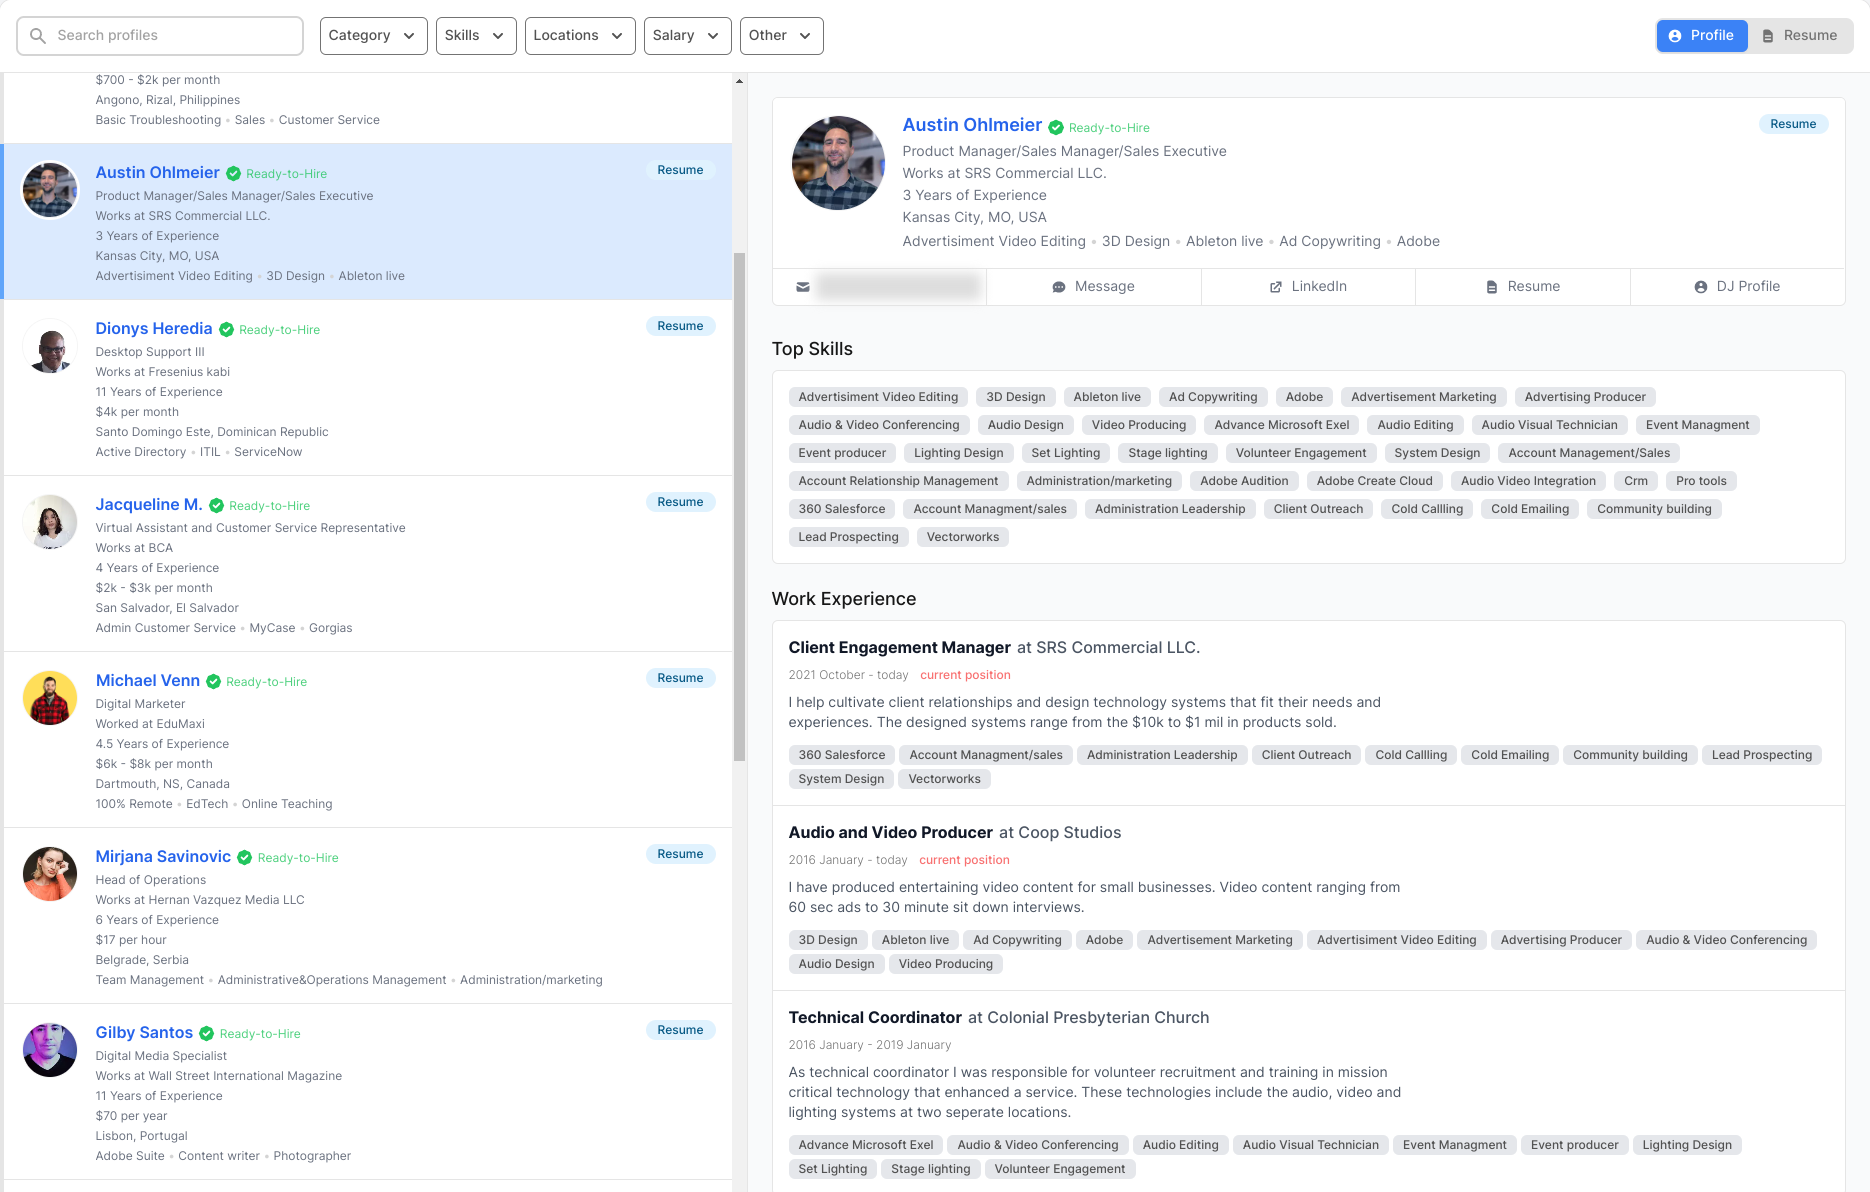The height and width of the screenshot is (1192, 1870).
Task: Click the envelope email icon
Action: tap(803, 287)
